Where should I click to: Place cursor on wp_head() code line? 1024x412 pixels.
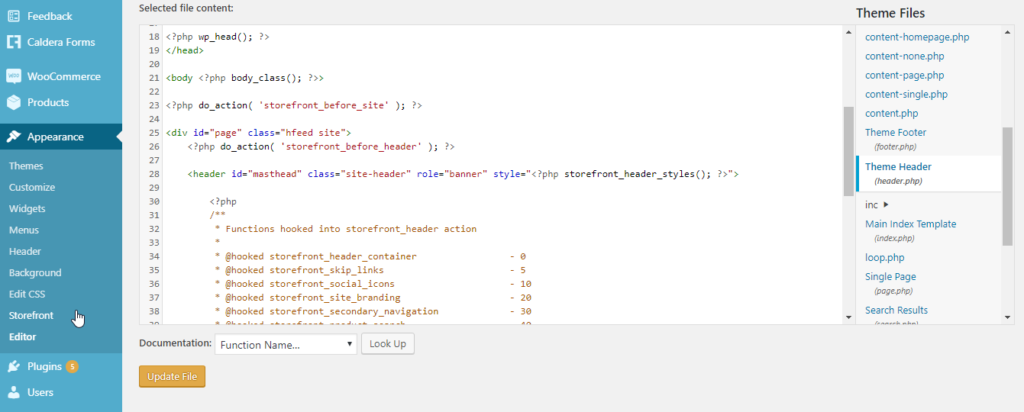click(217, 37)
